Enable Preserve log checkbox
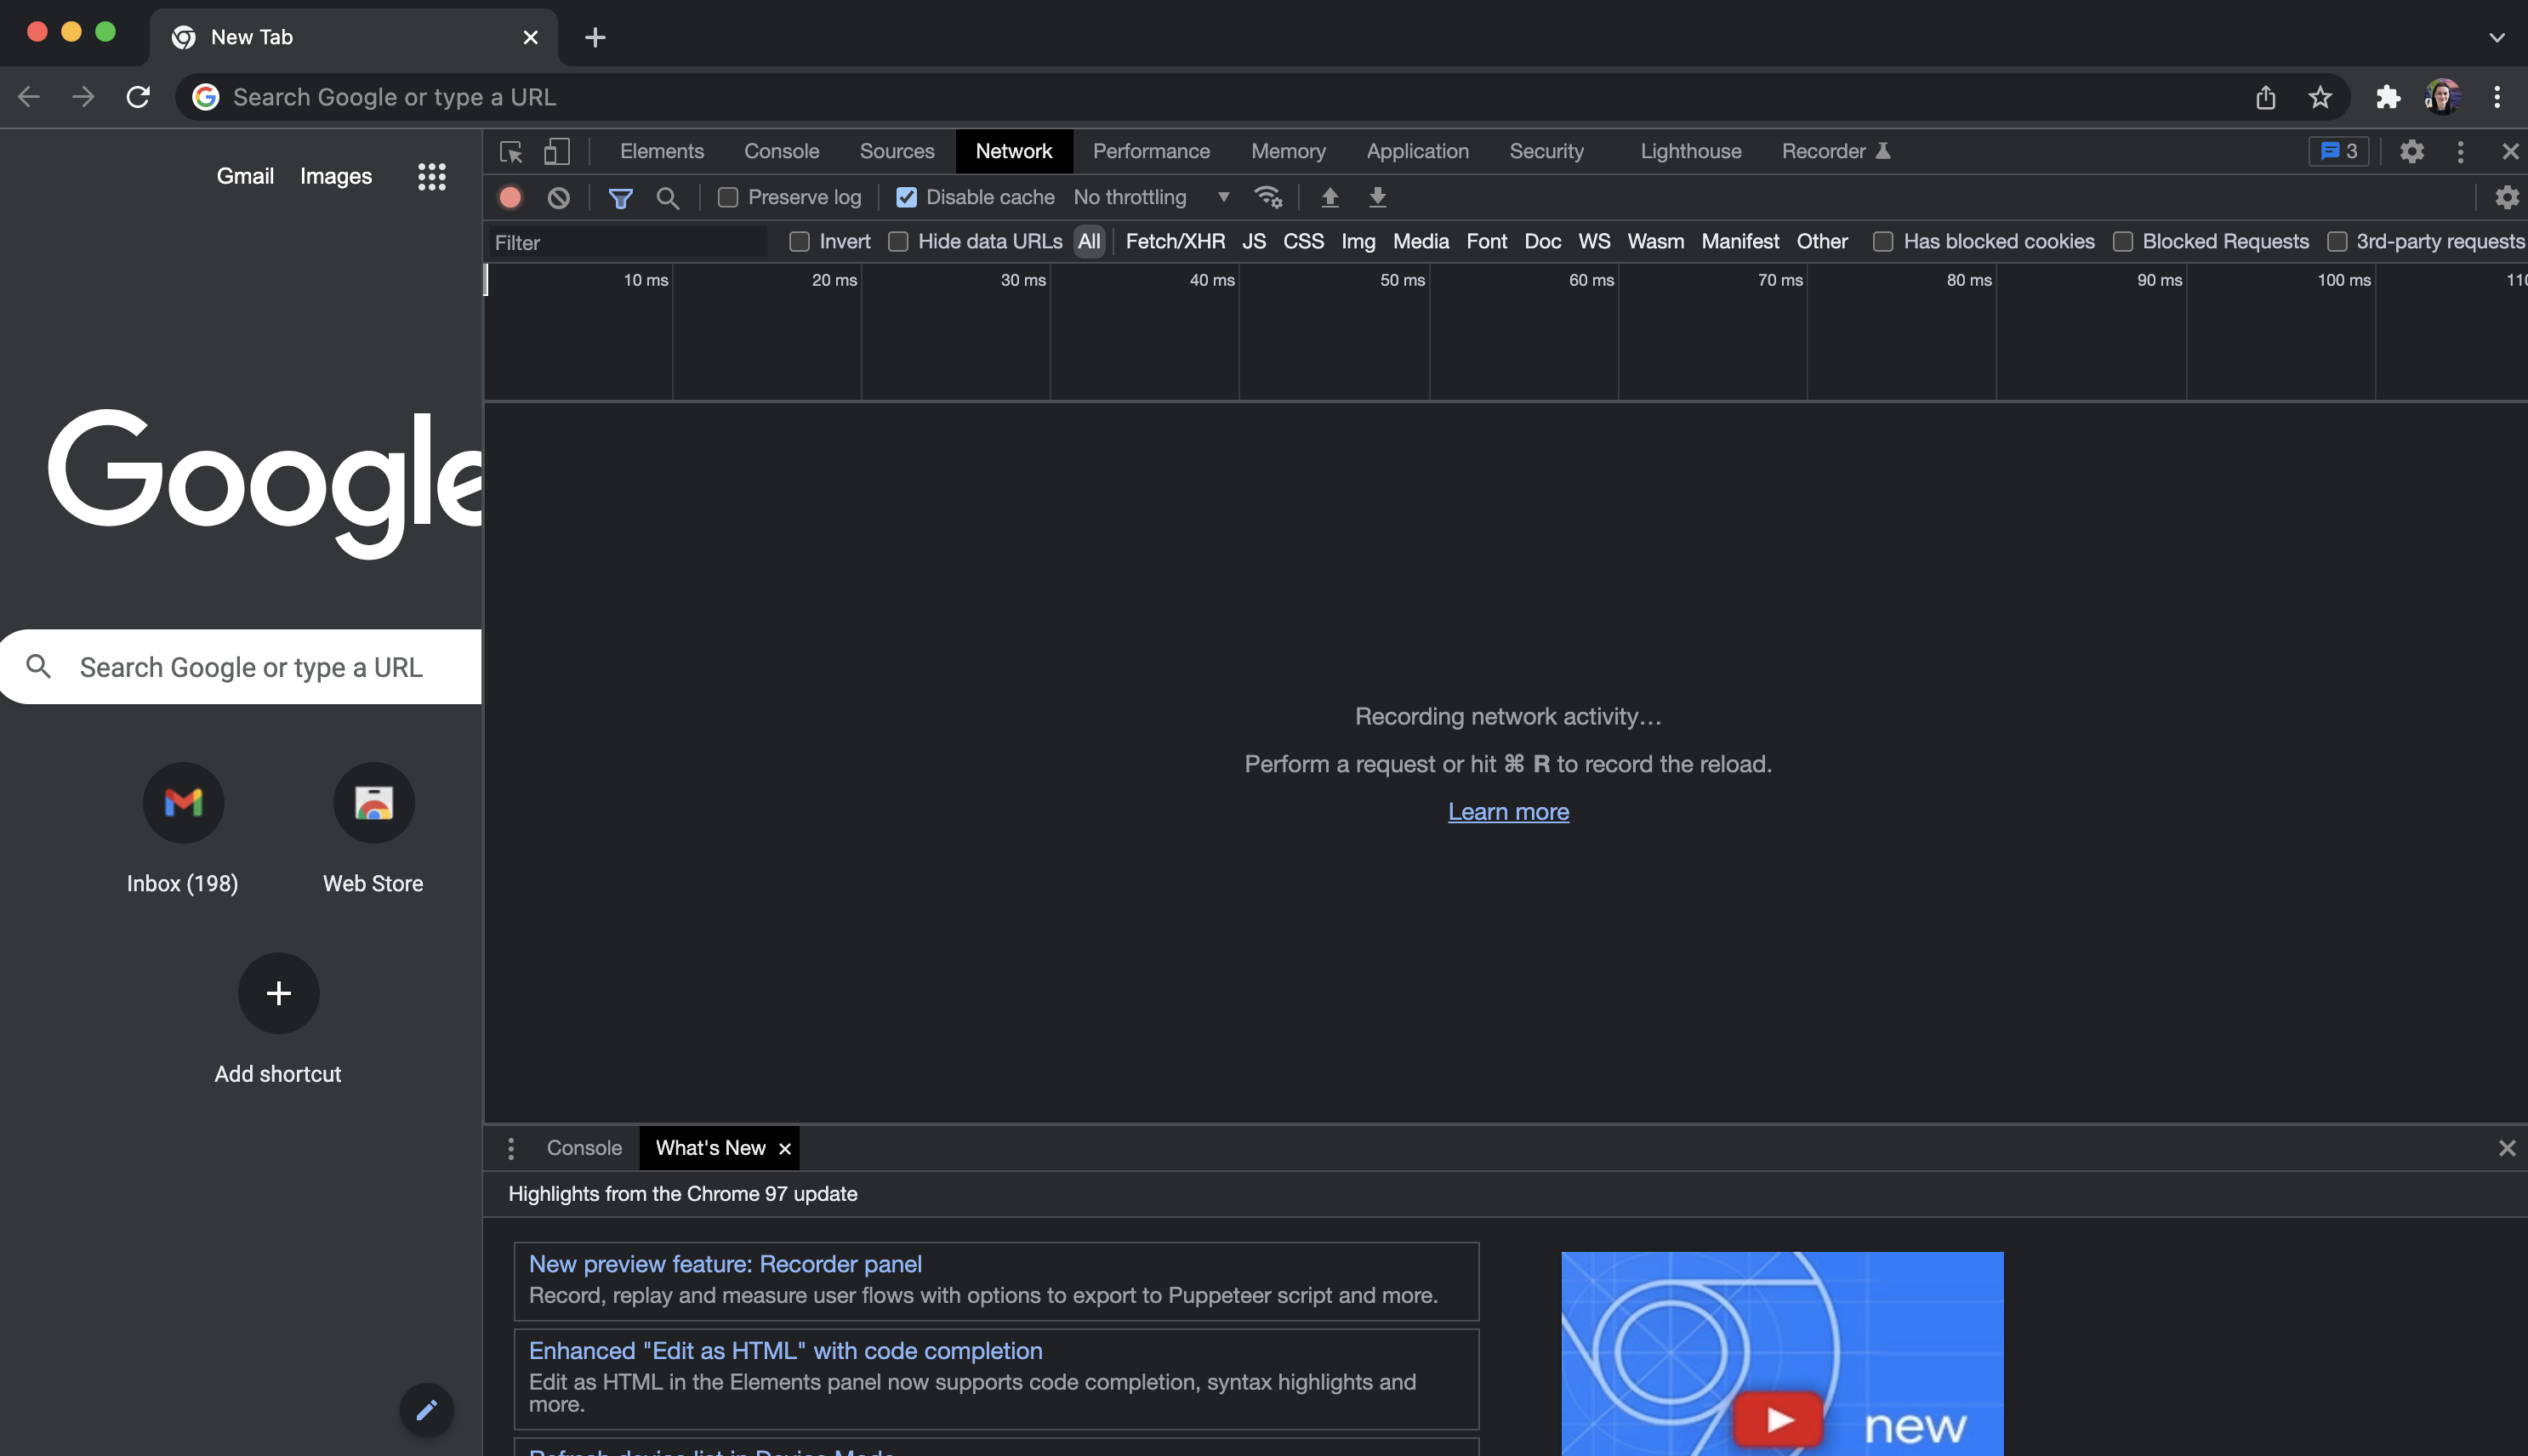The image size is (2528, 1456). coord(728,198)
